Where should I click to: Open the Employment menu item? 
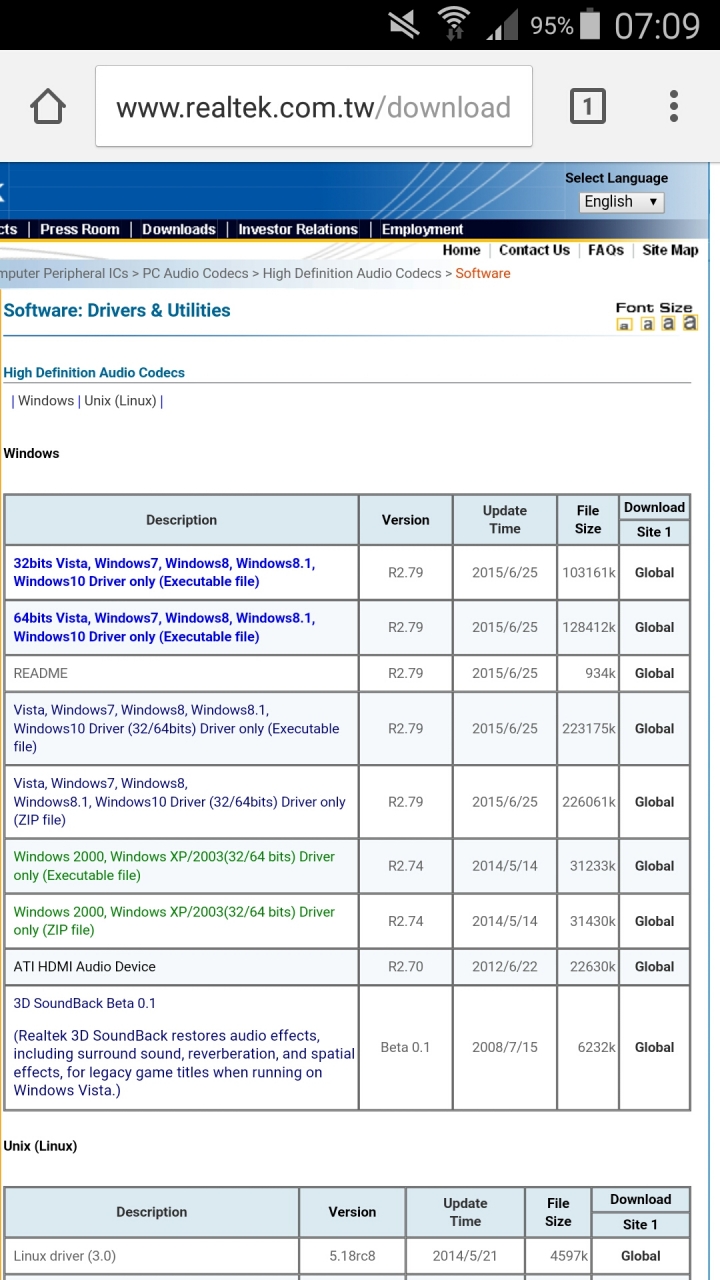coord(422,229)
